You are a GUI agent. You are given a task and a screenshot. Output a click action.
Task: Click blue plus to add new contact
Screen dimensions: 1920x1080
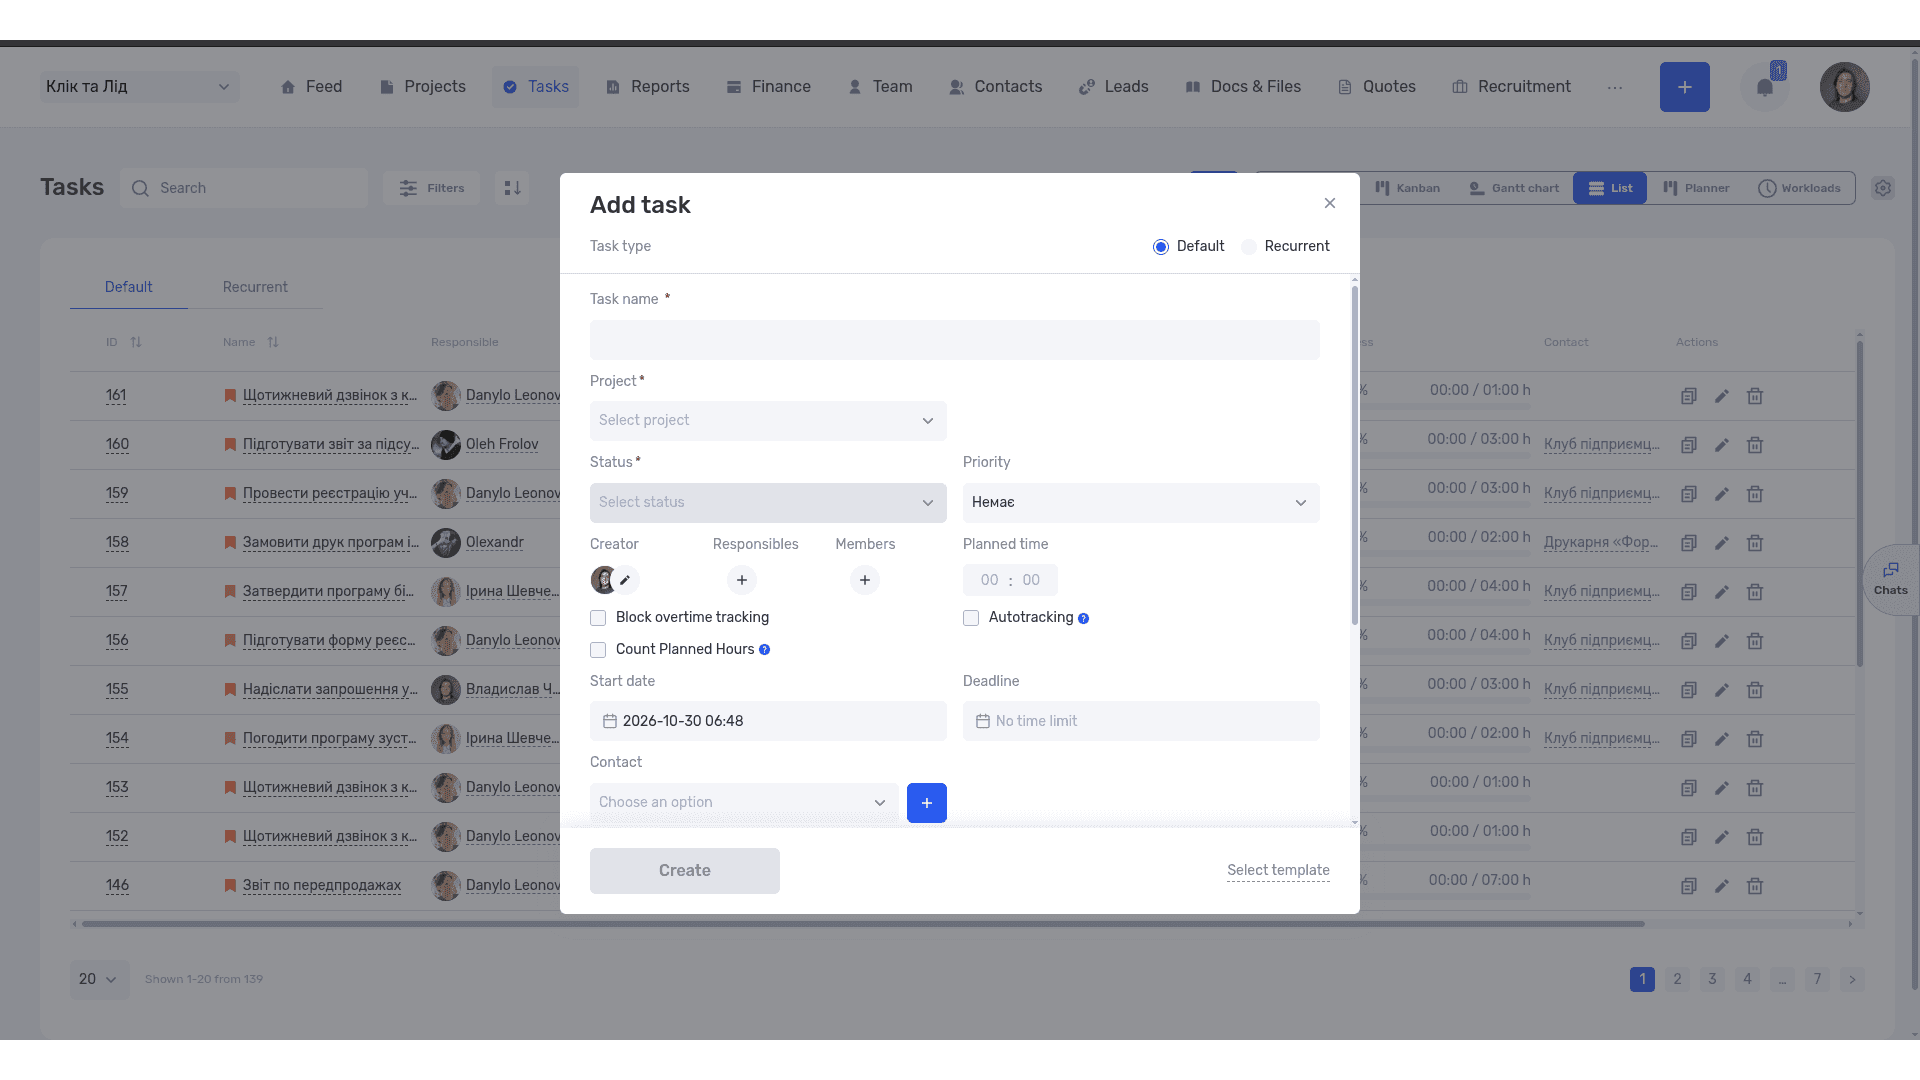coord(927,803)
